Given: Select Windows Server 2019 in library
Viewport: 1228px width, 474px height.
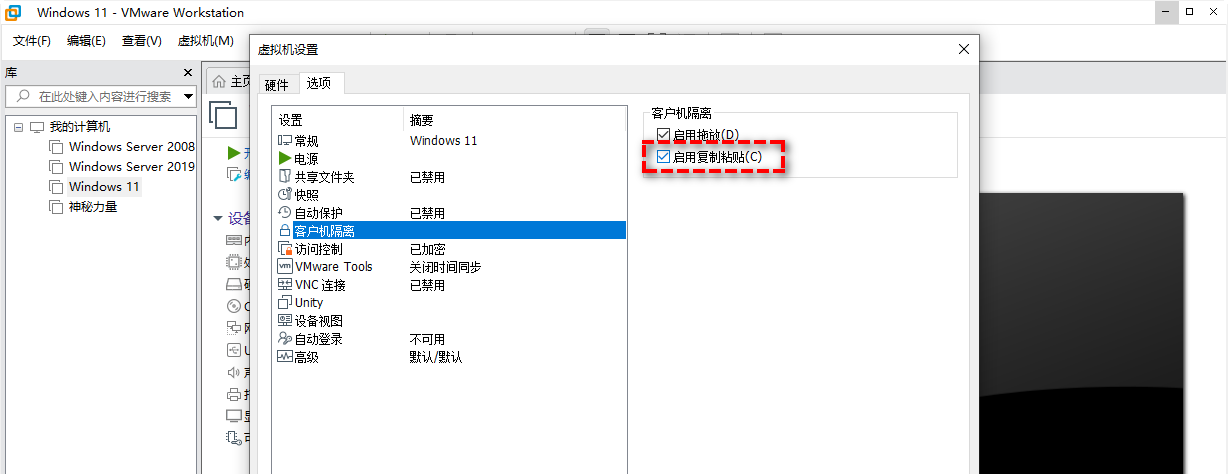Looking at the screenshot, I should (x=131, y=166).
